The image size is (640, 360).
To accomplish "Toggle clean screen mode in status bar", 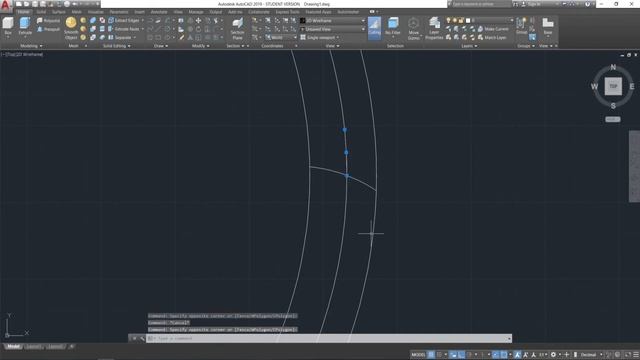I will tap(628, 355).
